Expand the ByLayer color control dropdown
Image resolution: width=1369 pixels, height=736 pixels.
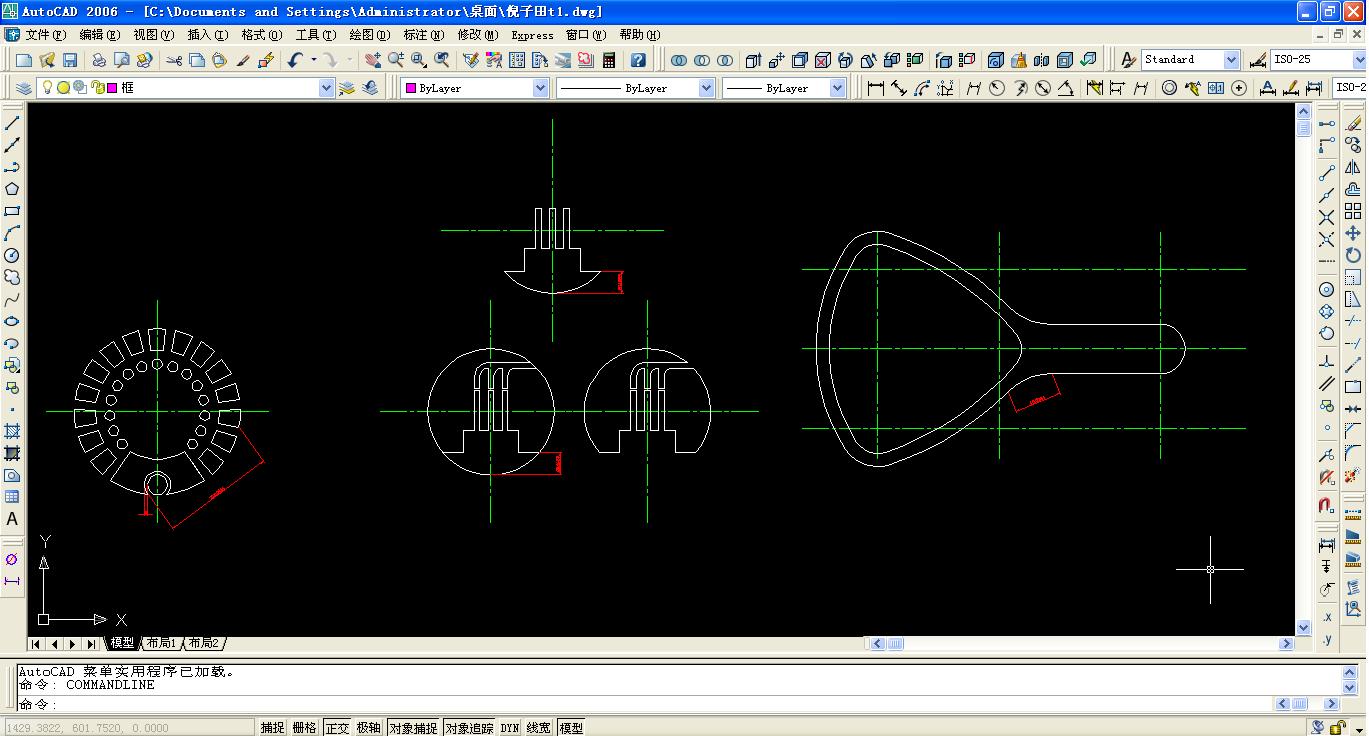540,88
